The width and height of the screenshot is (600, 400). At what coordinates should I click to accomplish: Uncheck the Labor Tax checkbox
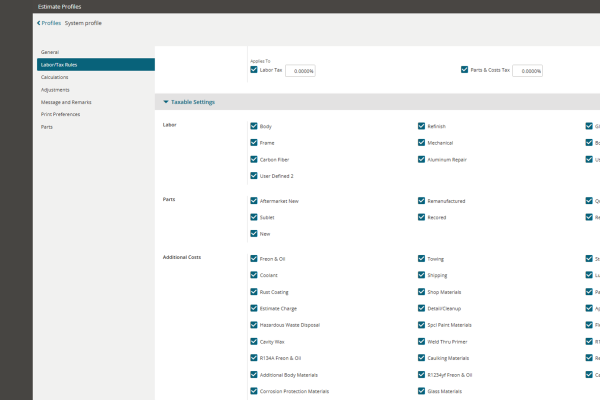[254, 70]
